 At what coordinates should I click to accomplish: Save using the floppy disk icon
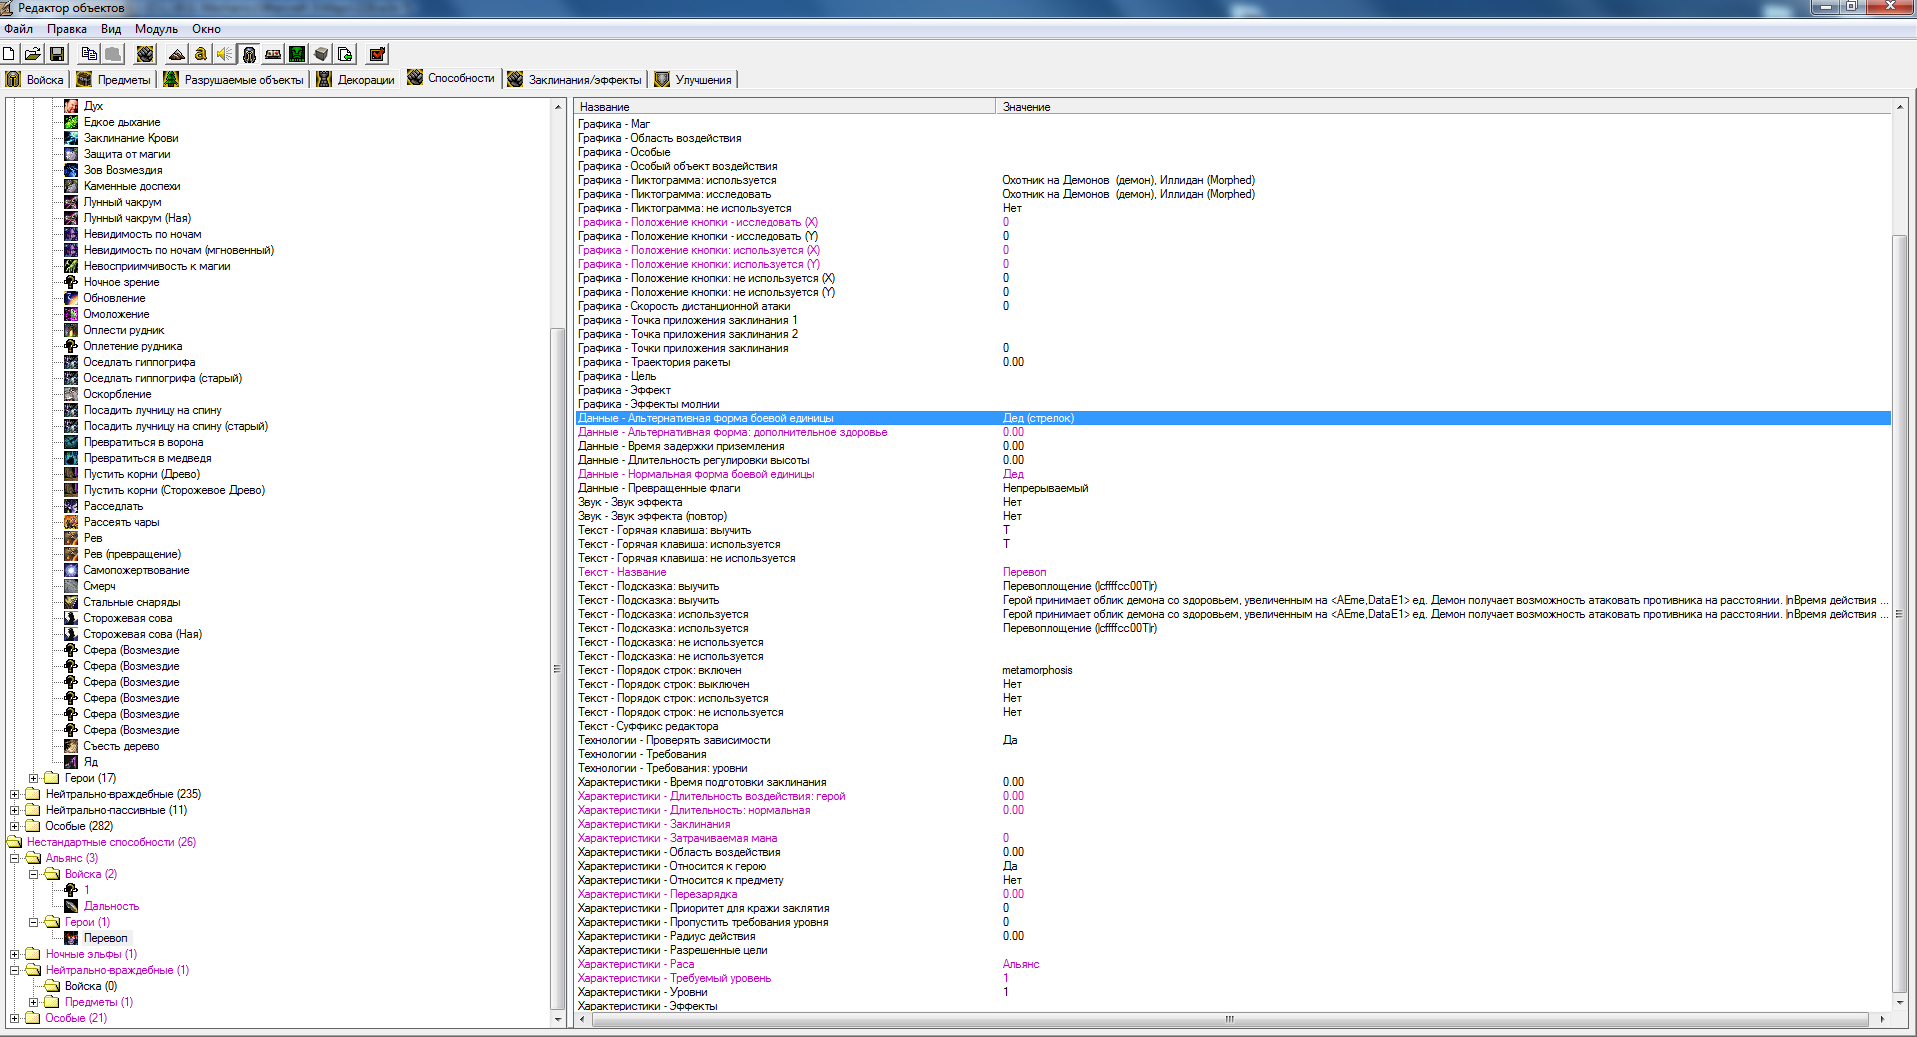(57, 54)
